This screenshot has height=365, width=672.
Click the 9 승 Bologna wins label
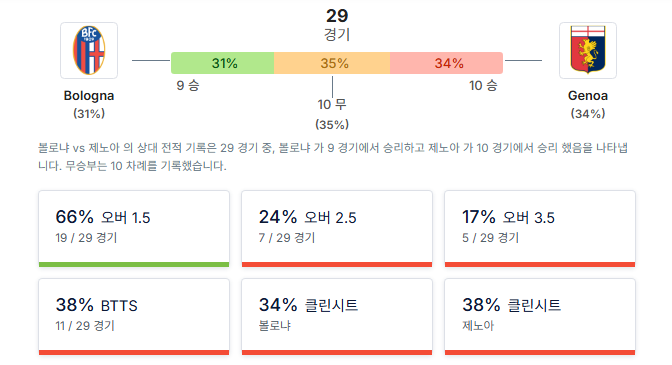pos(188,85)
